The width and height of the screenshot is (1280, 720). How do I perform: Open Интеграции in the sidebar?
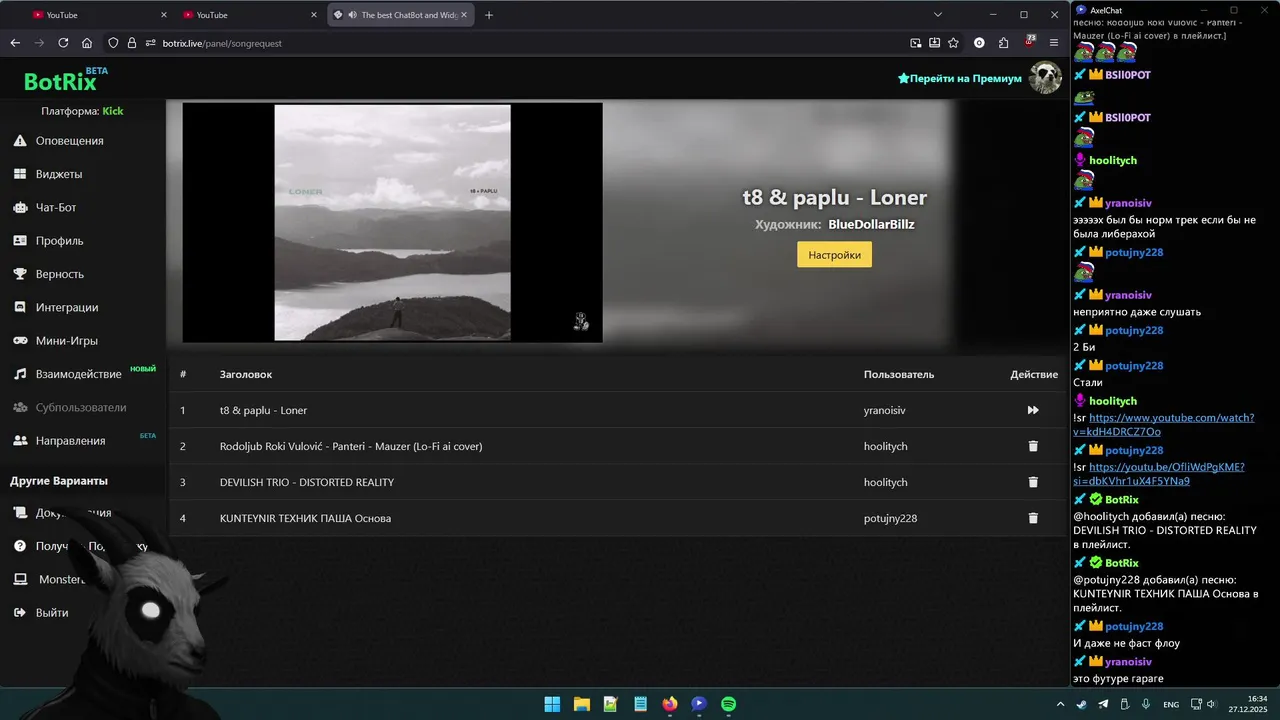point(66,307)
